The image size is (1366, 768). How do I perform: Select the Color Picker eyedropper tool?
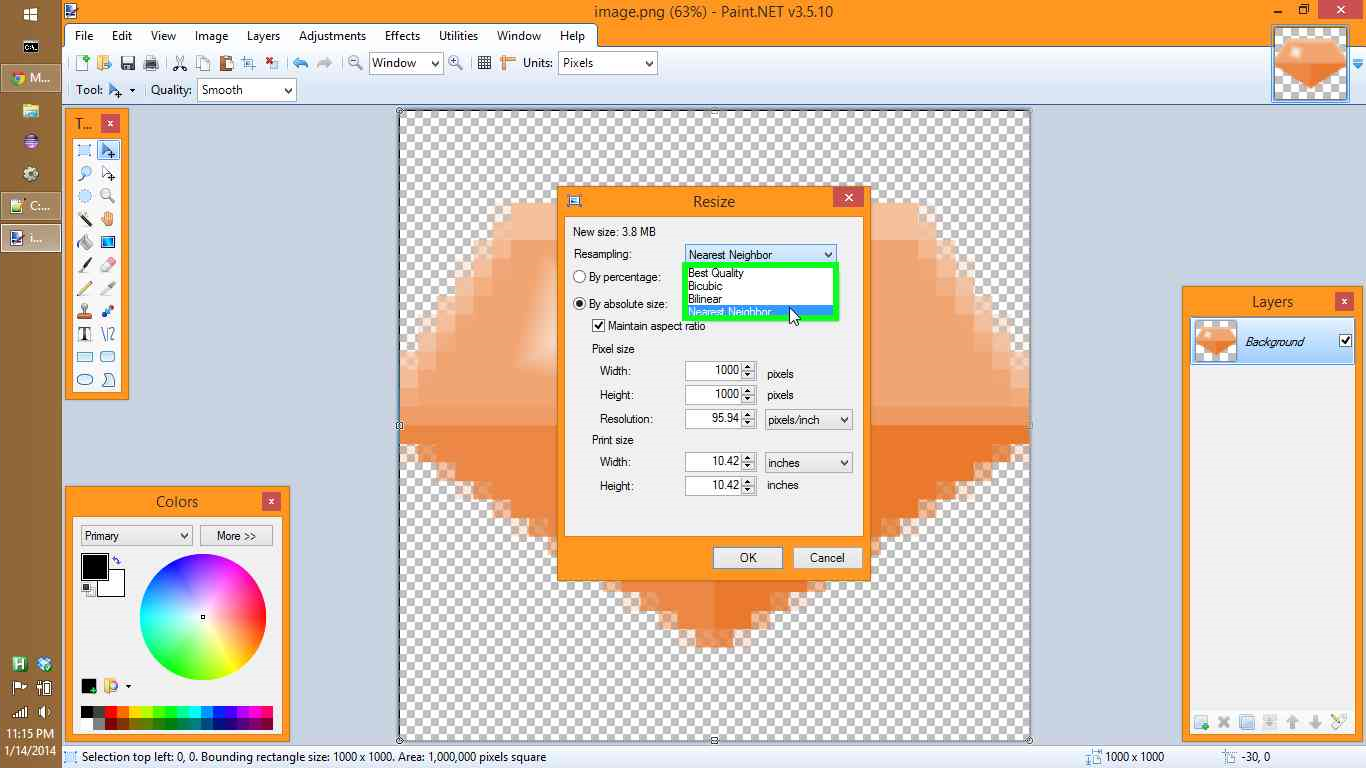108,288
